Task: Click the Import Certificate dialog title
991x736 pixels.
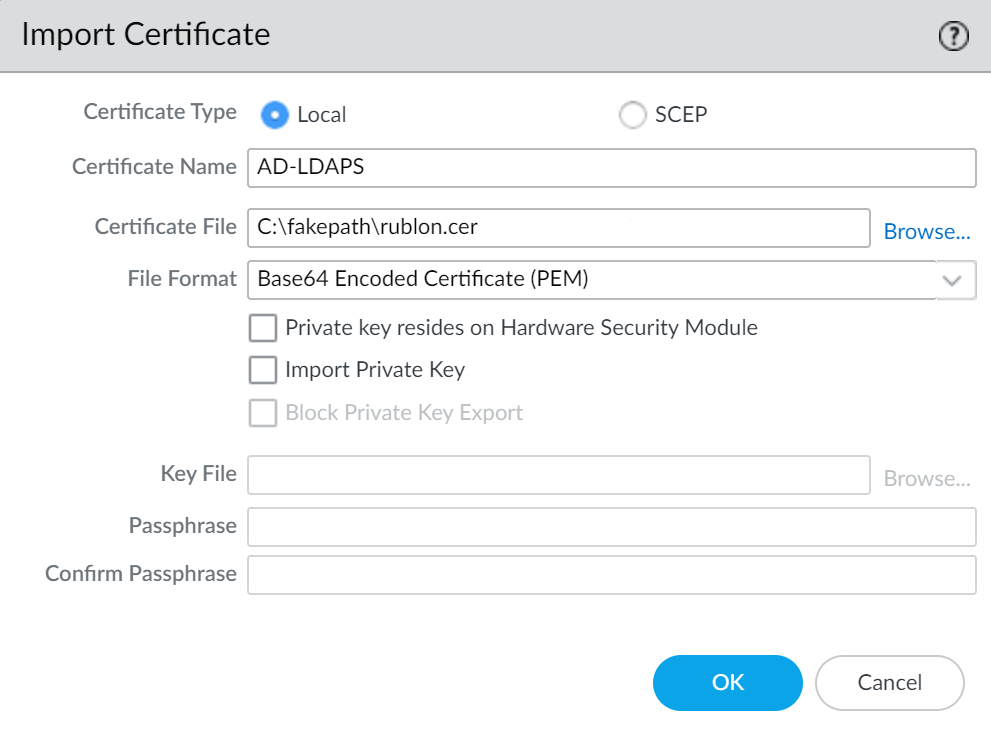Action: pyautogui.click(x=146, y=35)
